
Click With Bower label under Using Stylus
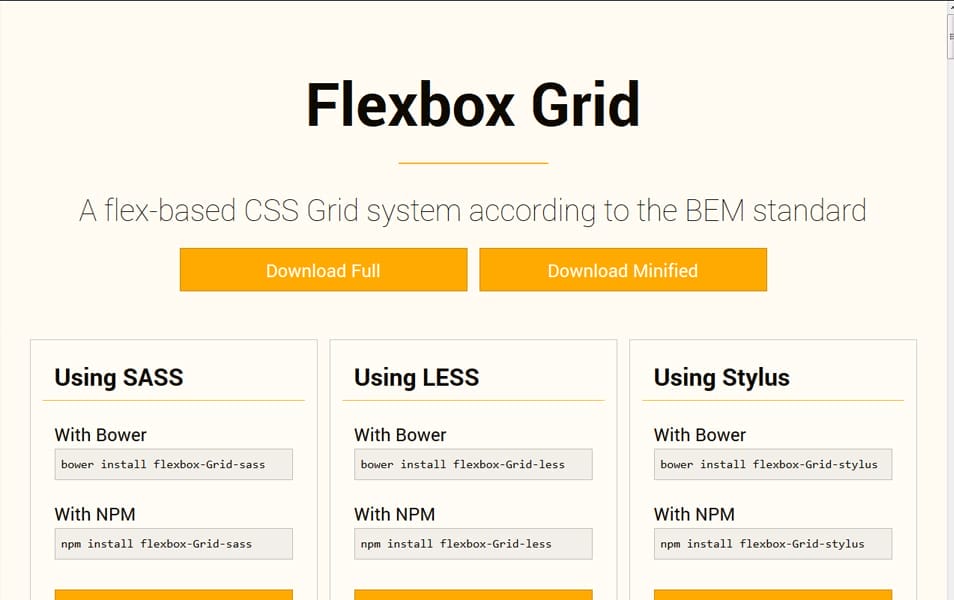[x=700, y=434]
